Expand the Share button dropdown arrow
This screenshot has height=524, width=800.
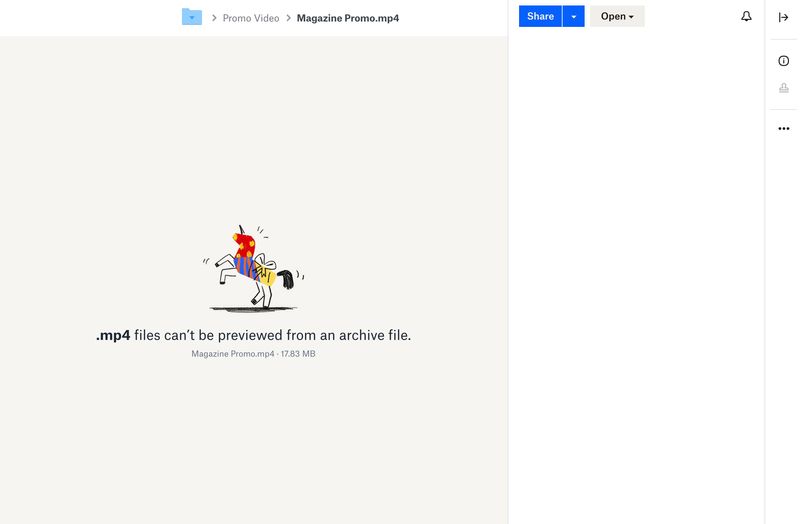click(573, 17)
